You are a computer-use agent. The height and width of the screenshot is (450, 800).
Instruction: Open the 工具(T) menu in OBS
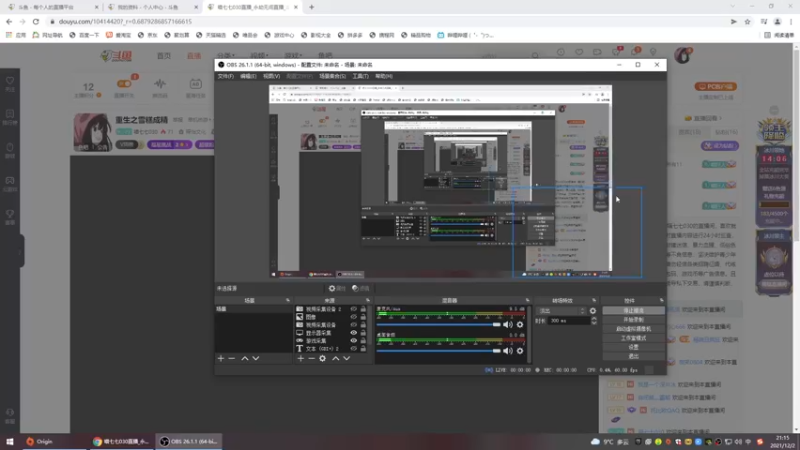pyautogui.click(x=360, y=76)
